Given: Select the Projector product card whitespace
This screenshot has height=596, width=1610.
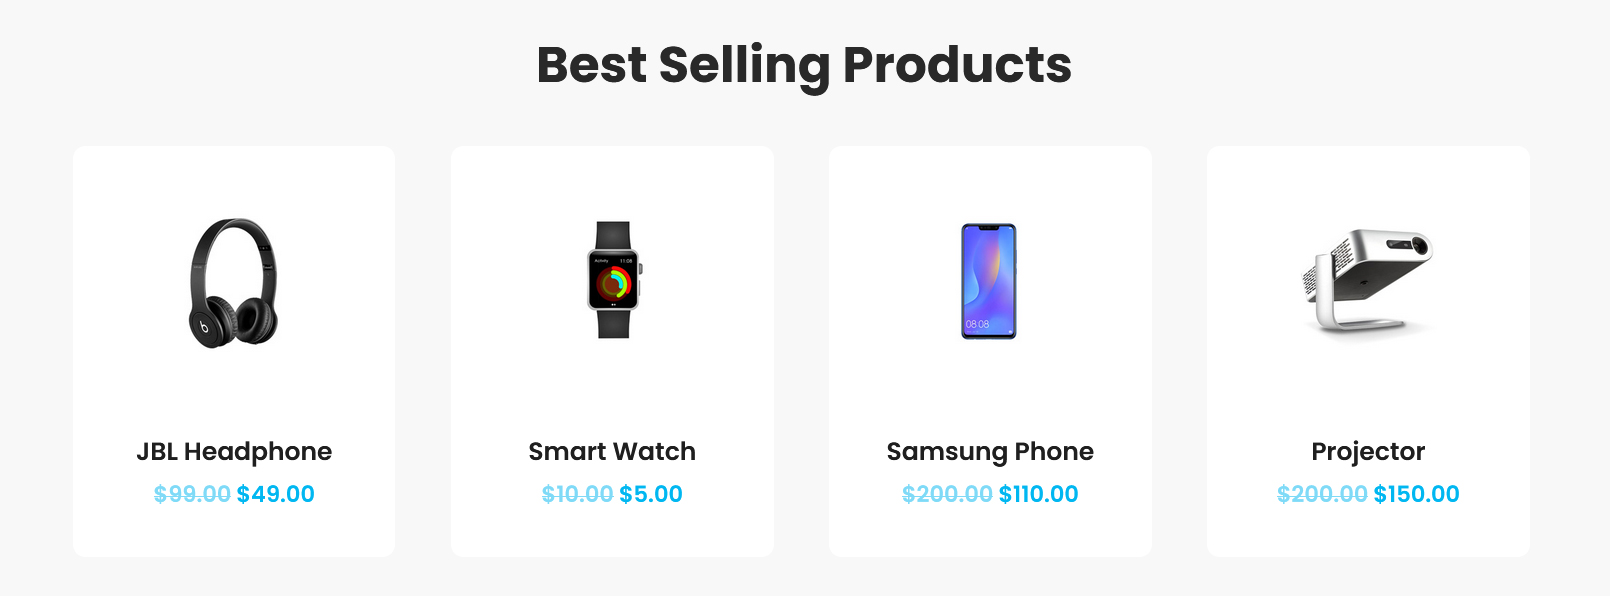Looking at the screenshot, I should [x=1368, y=390].
